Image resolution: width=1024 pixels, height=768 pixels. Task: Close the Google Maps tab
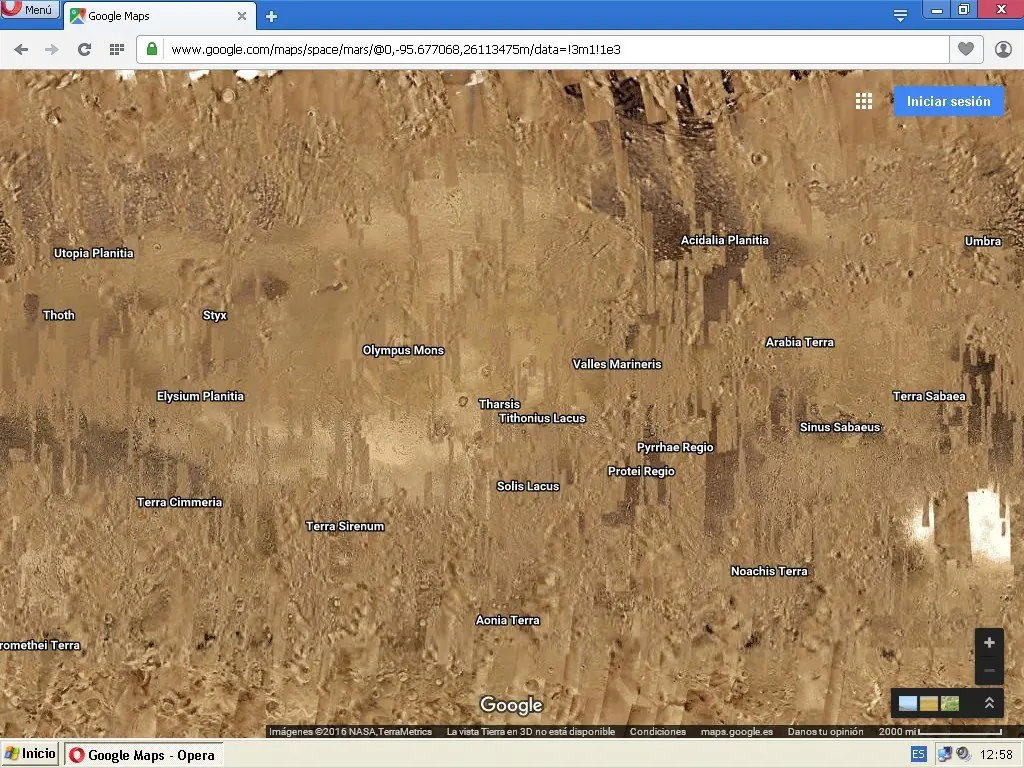[x=242, y=16]
